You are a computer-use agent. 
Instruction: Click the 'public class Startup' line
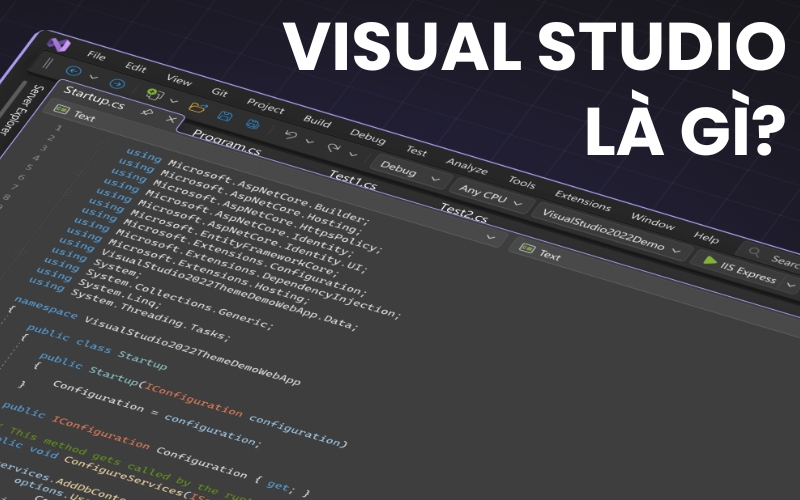[x=96, y=347]
